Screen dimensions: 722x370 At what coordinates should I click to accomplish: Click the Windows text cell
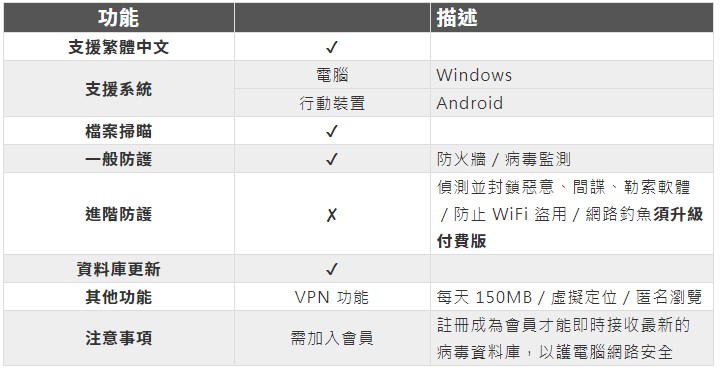coord(474,75)
